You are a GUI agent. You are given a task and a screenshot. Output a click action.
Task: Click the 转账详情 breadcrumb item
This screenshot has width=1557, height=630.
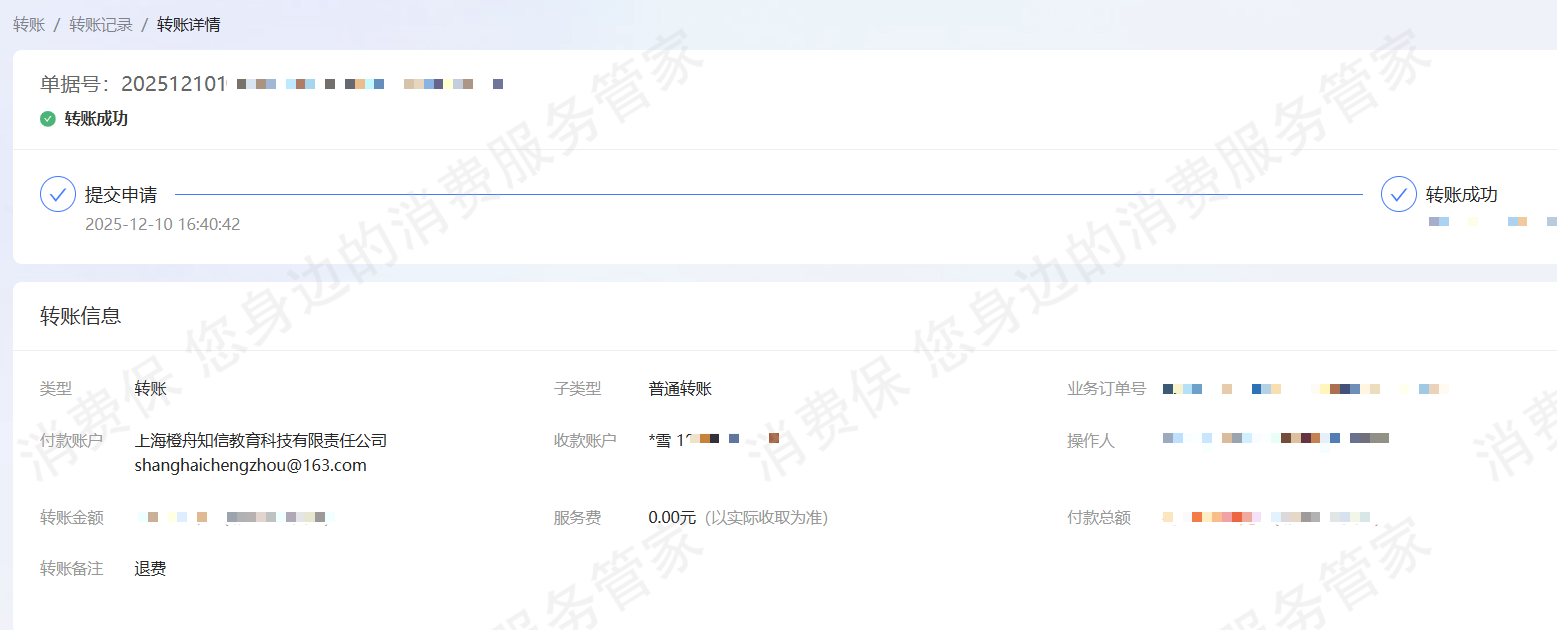(x=189, y=25)
